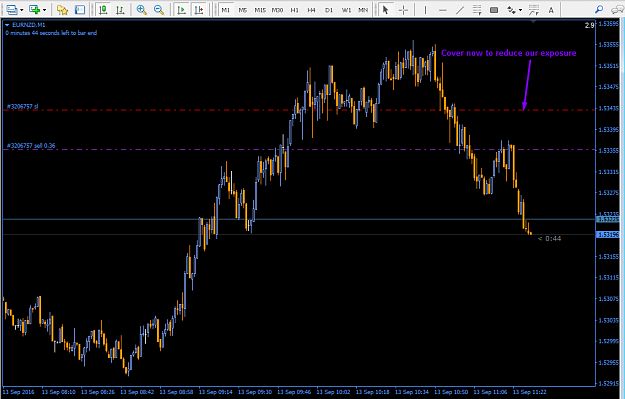Open the new chart window icon
The width and height of the screenshot is (625, 399).
(x=12, y=10)
